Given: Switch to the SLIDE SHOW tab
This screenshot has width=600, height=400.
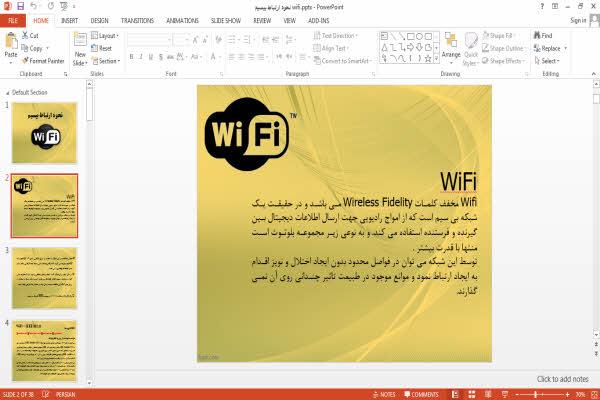Looking at the screenshot, I should coord(226,20).
